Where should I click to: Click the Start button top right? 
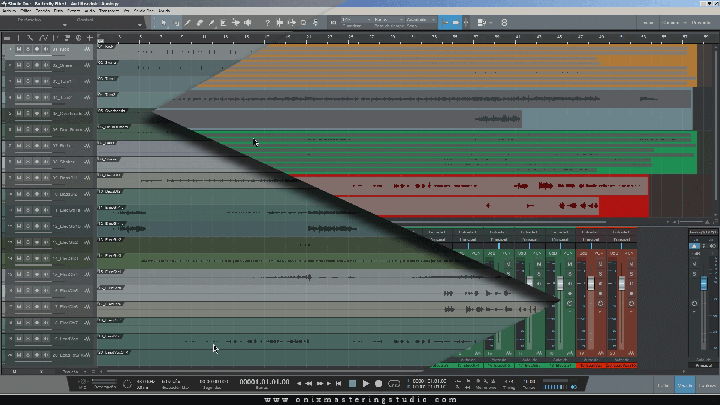coord(648,22)
